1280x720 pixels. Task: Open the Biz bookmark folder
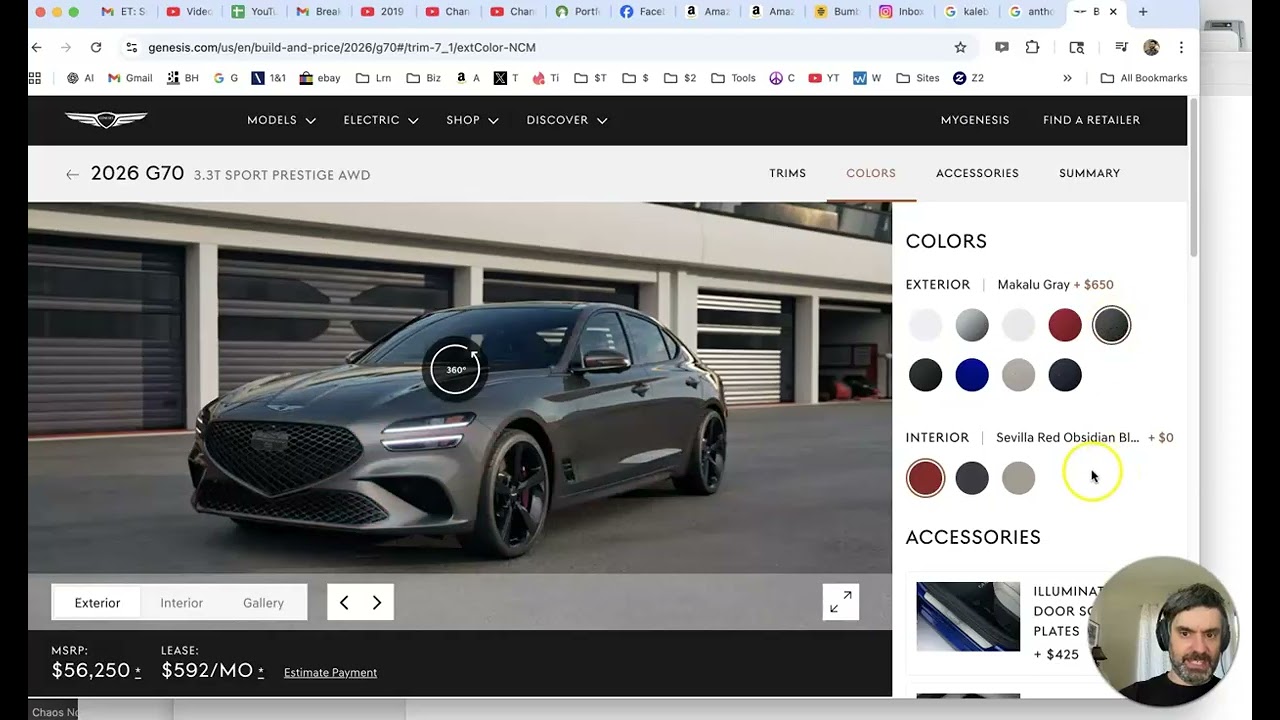click(x=423, y=78)
